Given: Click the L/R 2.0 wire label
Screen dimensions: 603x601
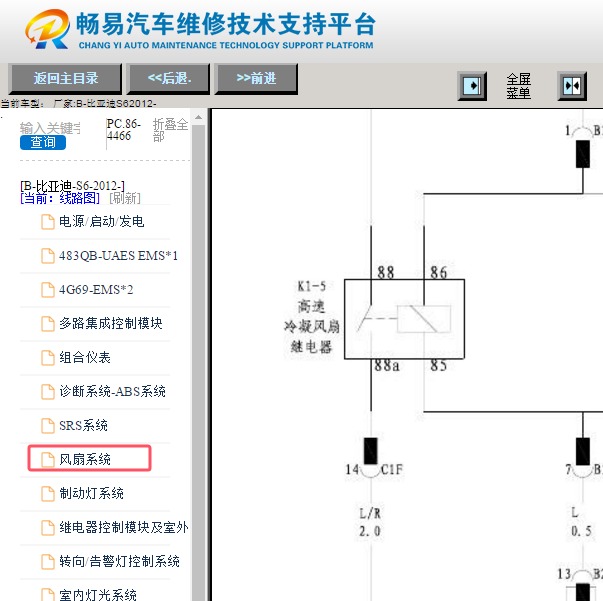Looking at the screenshot, I should [x=370, y=523].
